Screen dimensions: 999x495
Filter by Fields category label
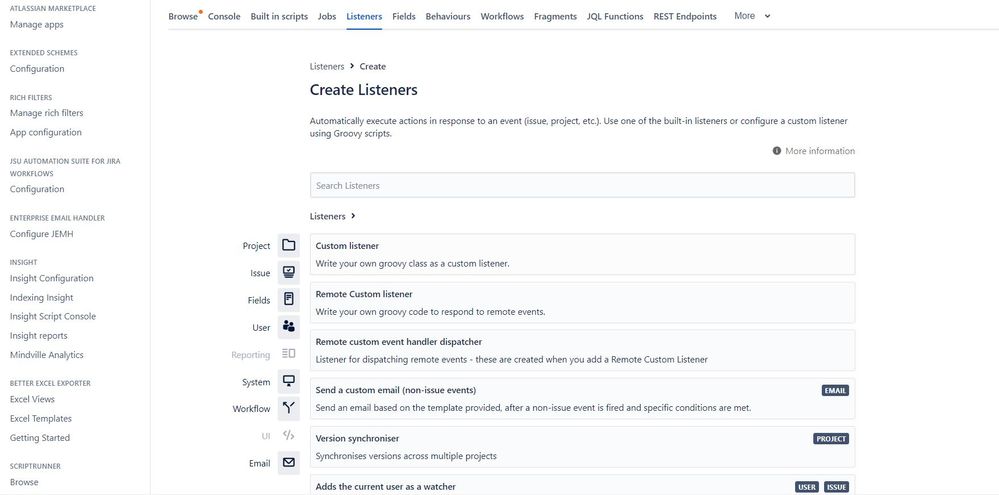click(259, 300)
